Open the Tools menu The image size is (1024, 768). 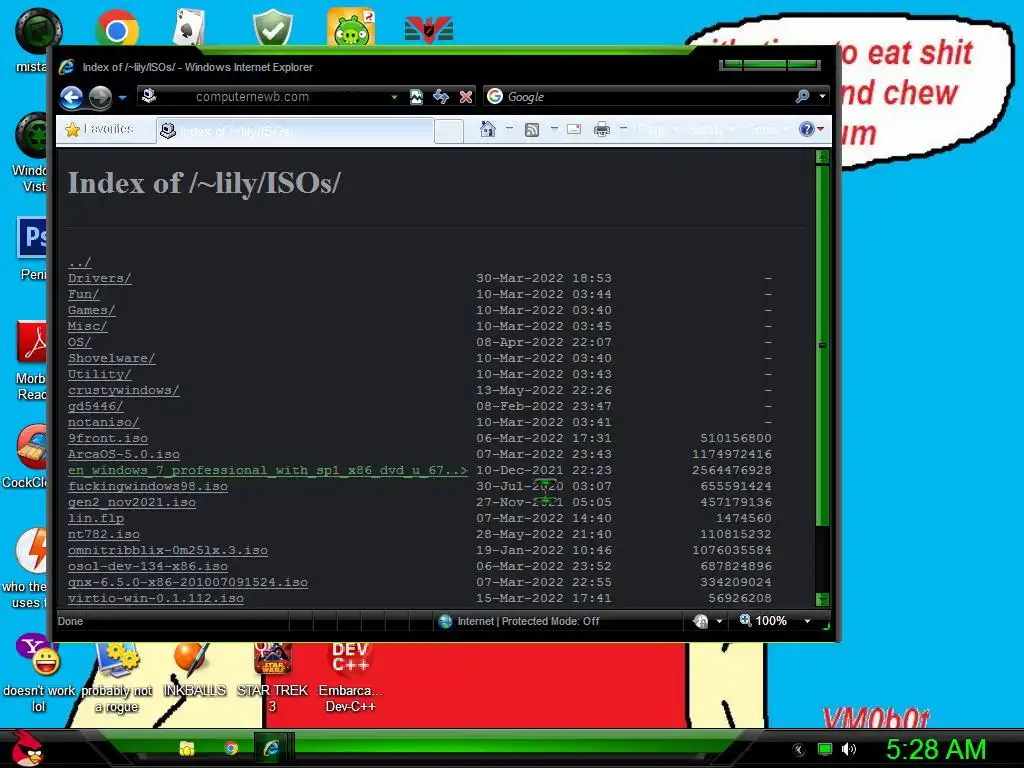[768, 129]
